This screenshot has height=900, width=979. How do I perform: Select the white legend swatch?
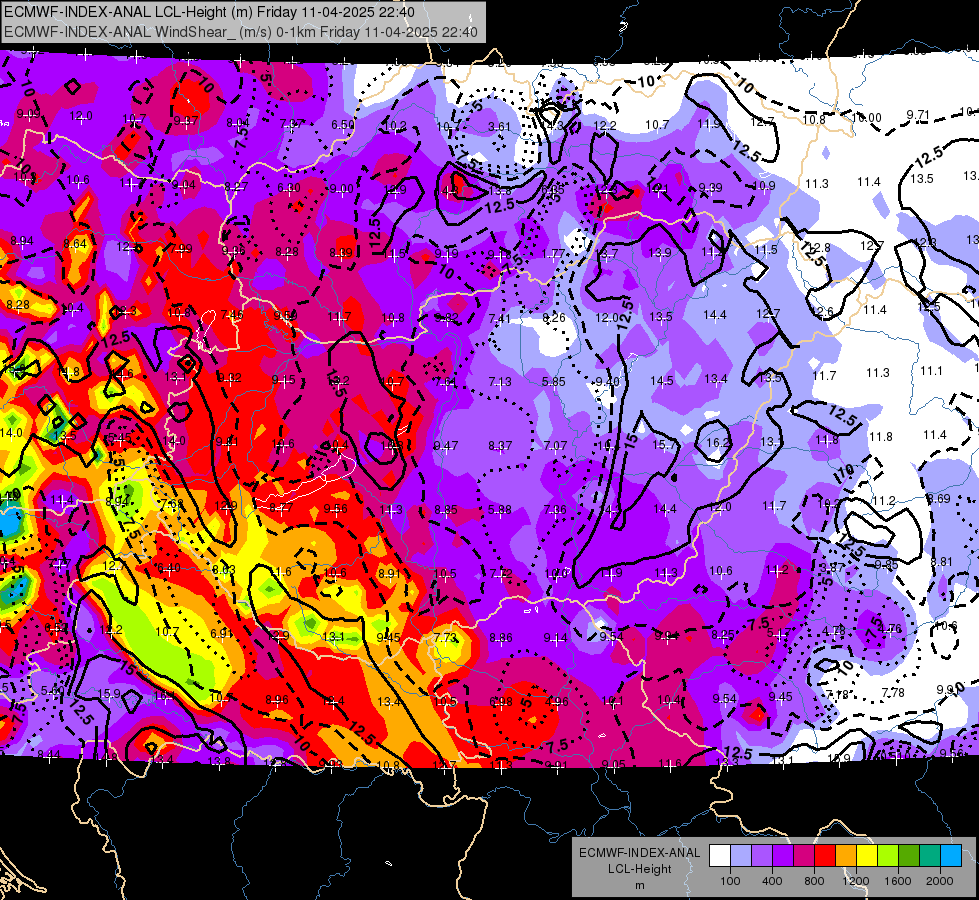[719, 856]
